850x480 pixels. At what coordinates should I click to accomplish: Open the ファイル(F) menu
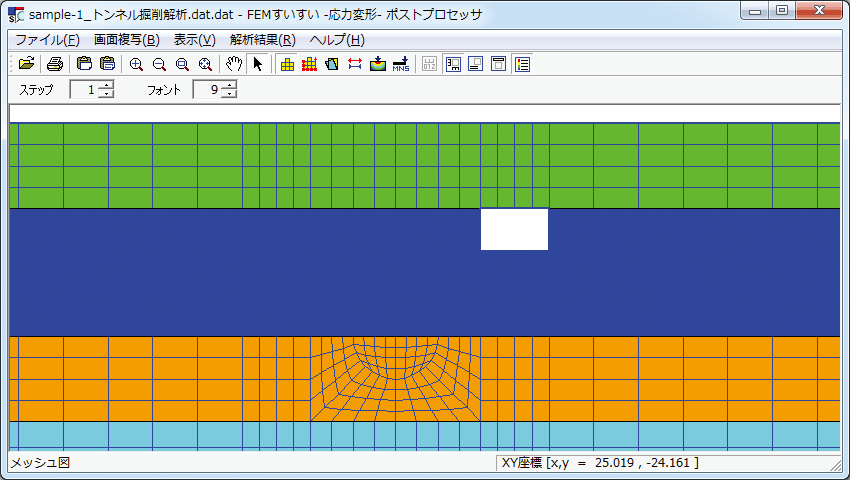pos(47,40)
